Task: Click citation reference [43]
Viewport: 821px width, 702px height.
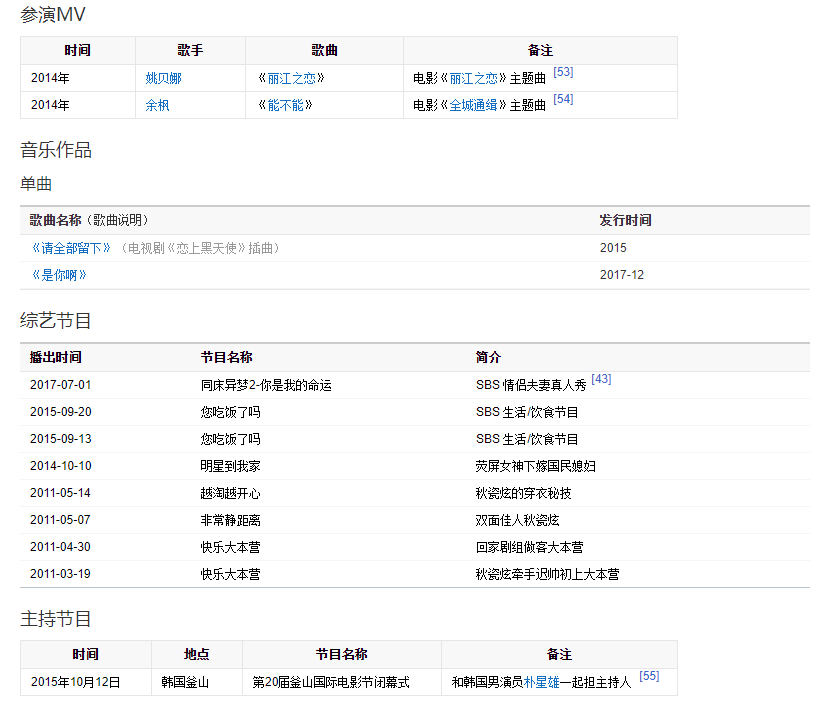Action: [x=601, y=379]
